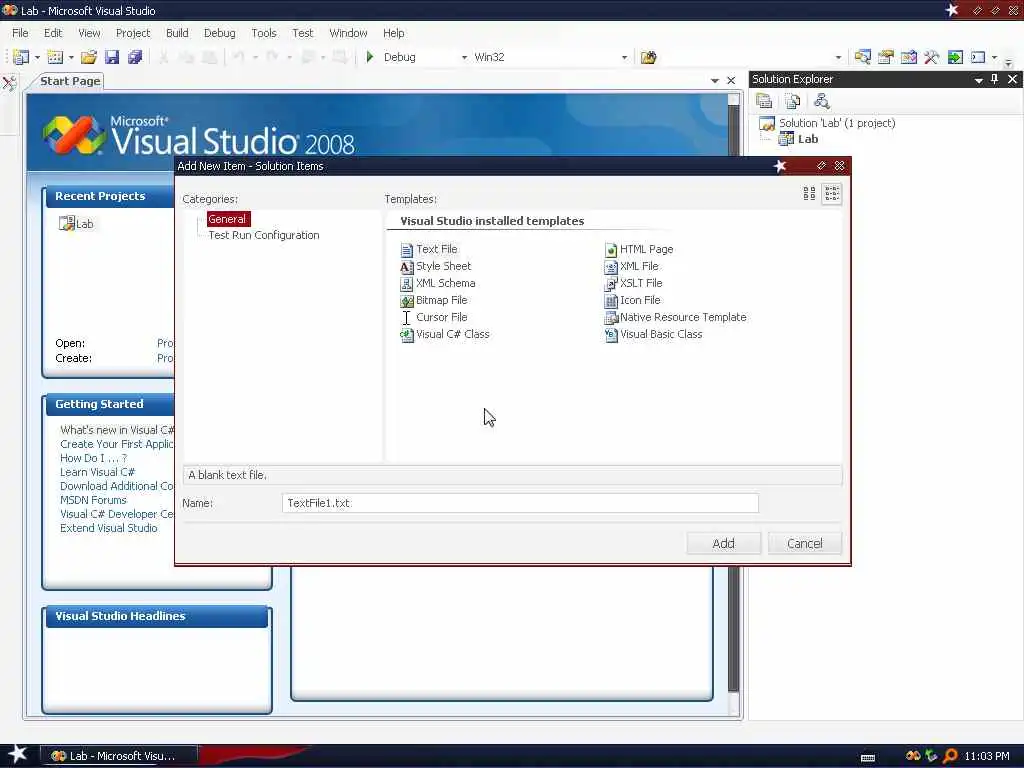Viewport: 1024px width, 768px height.
Task: Select the Test Run Configuration category
Action: coord(264,235)
